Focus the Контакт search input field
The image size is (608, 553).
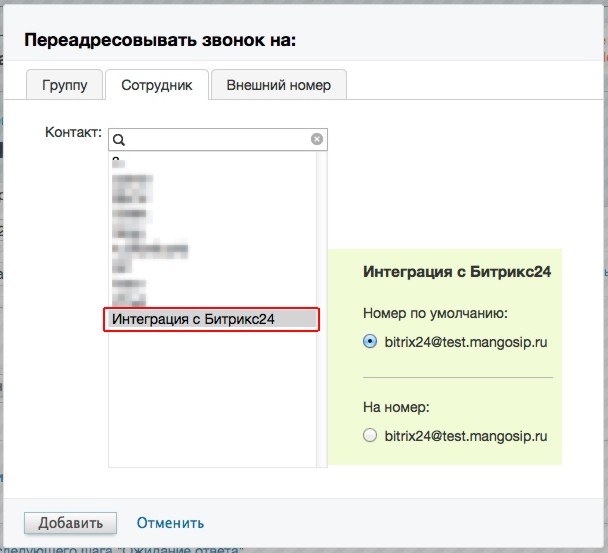click(218, 139)
